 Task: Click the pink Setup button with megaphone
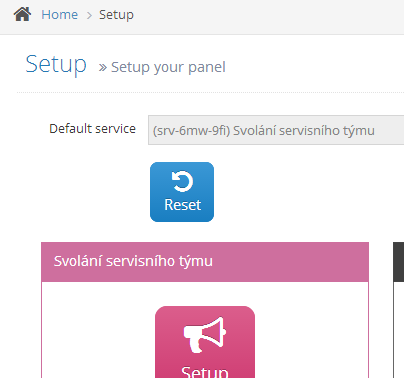205,342
